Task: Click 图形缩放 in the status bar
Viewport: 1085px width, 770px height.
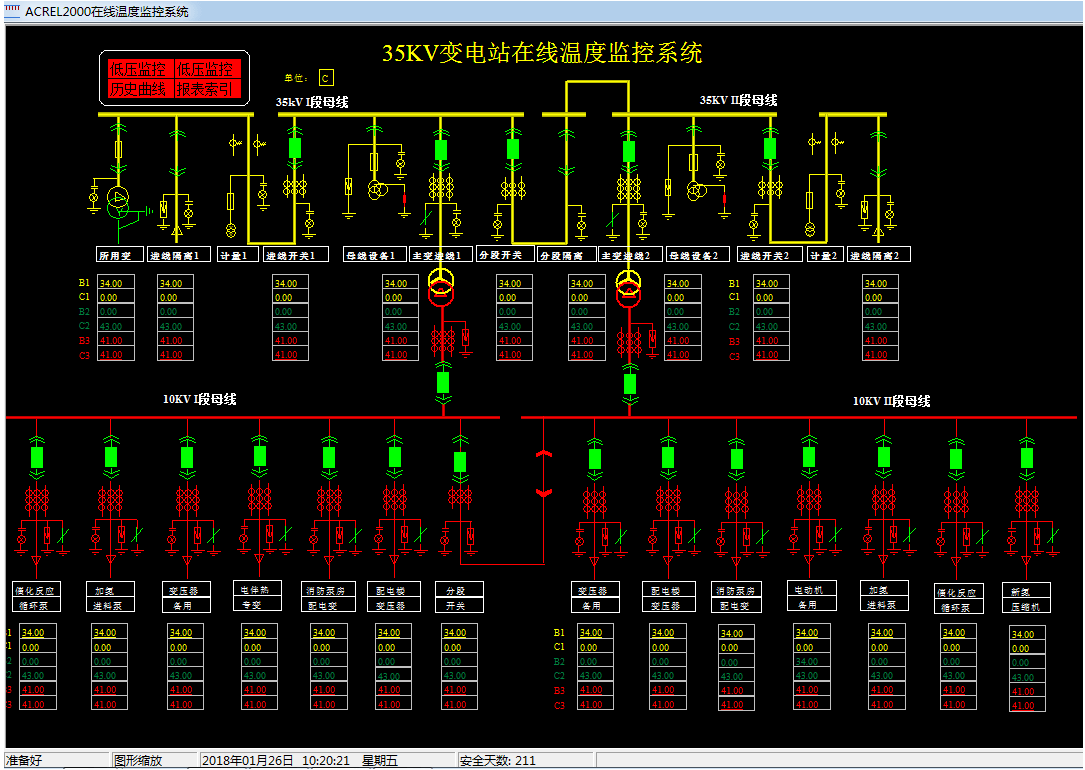Action: [x=138, y=760]
